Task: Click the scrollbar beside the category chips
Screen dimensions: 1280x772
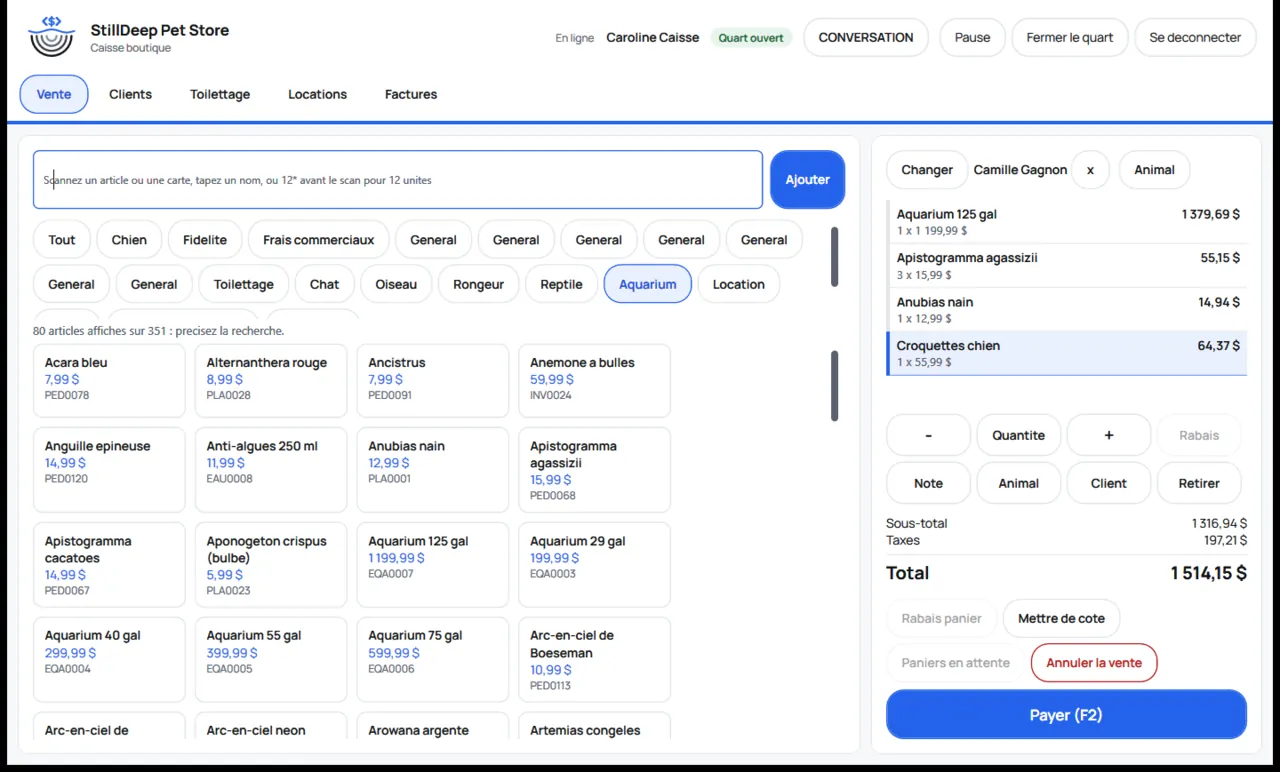Action: coord(835,257)
